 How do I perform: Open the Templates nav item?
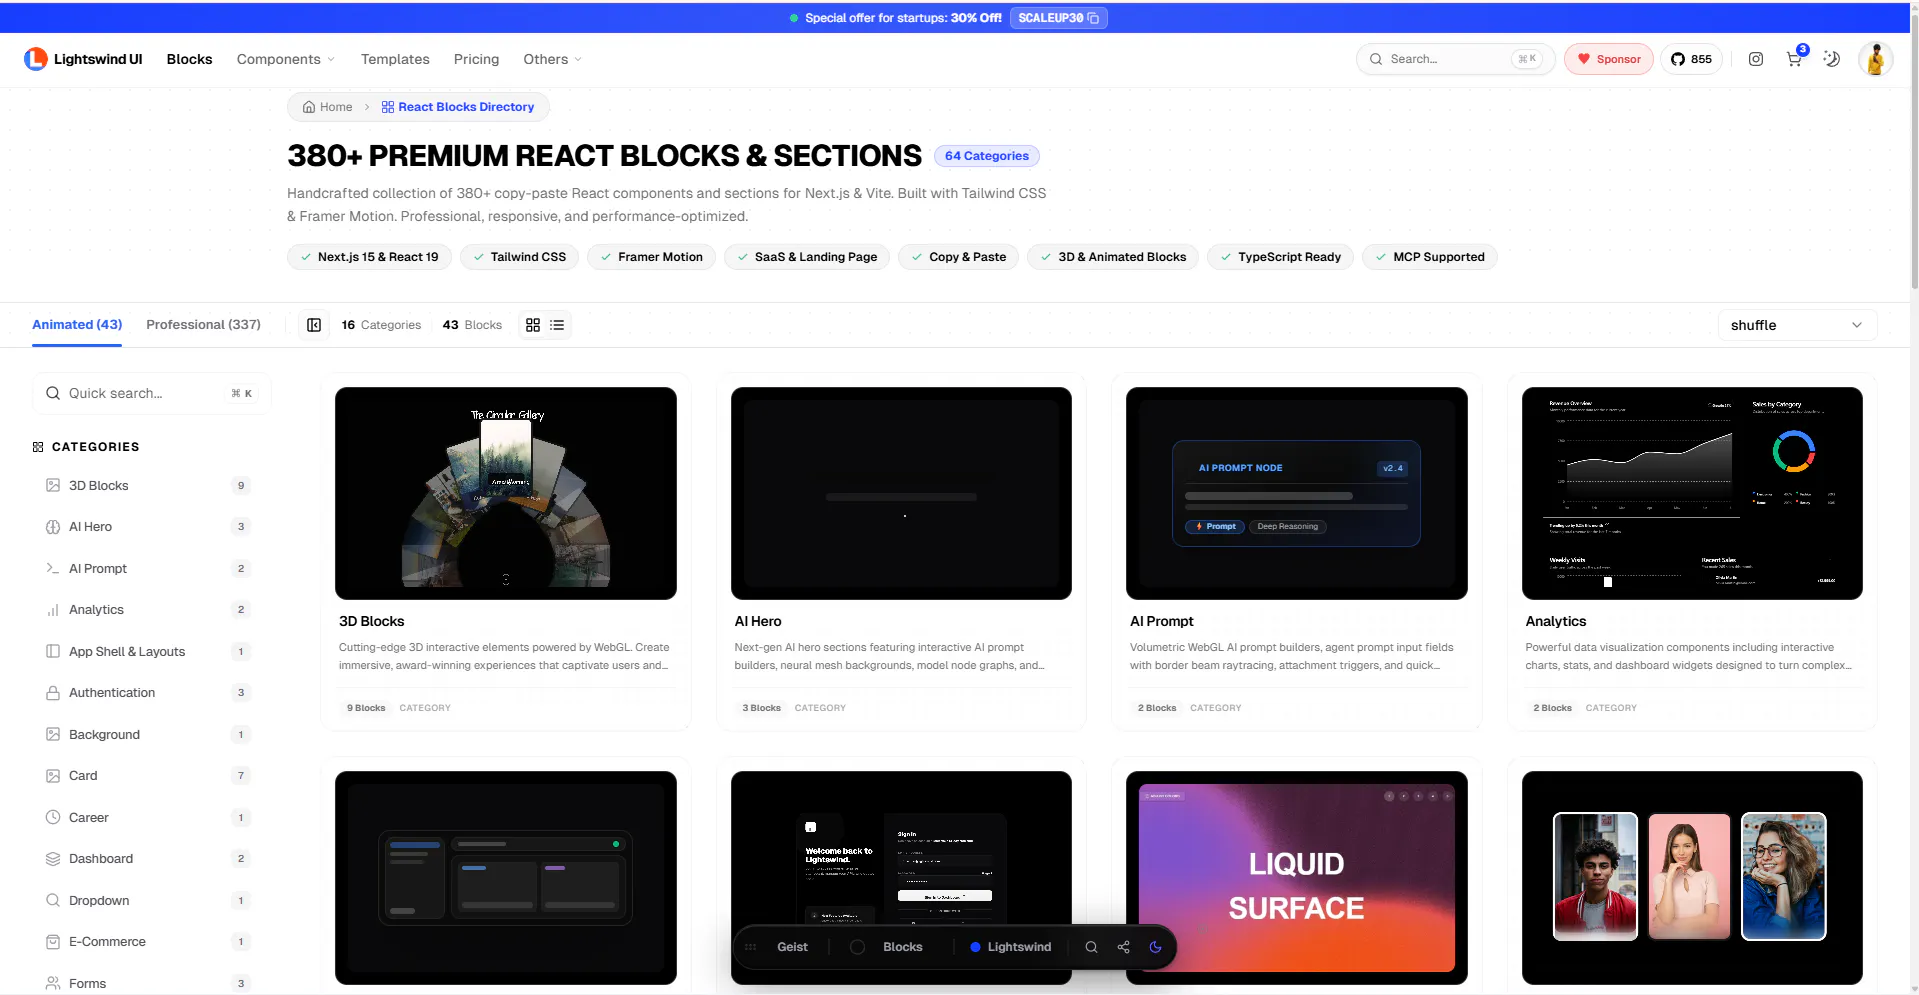pos(395,59)
